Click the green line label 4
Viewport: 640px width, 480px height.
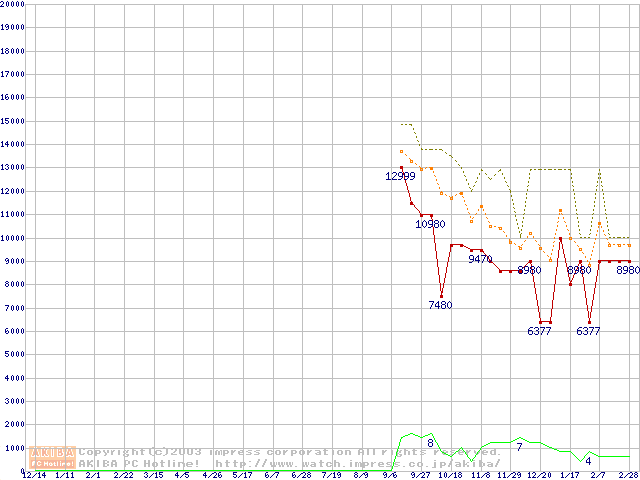click(588, 461)
